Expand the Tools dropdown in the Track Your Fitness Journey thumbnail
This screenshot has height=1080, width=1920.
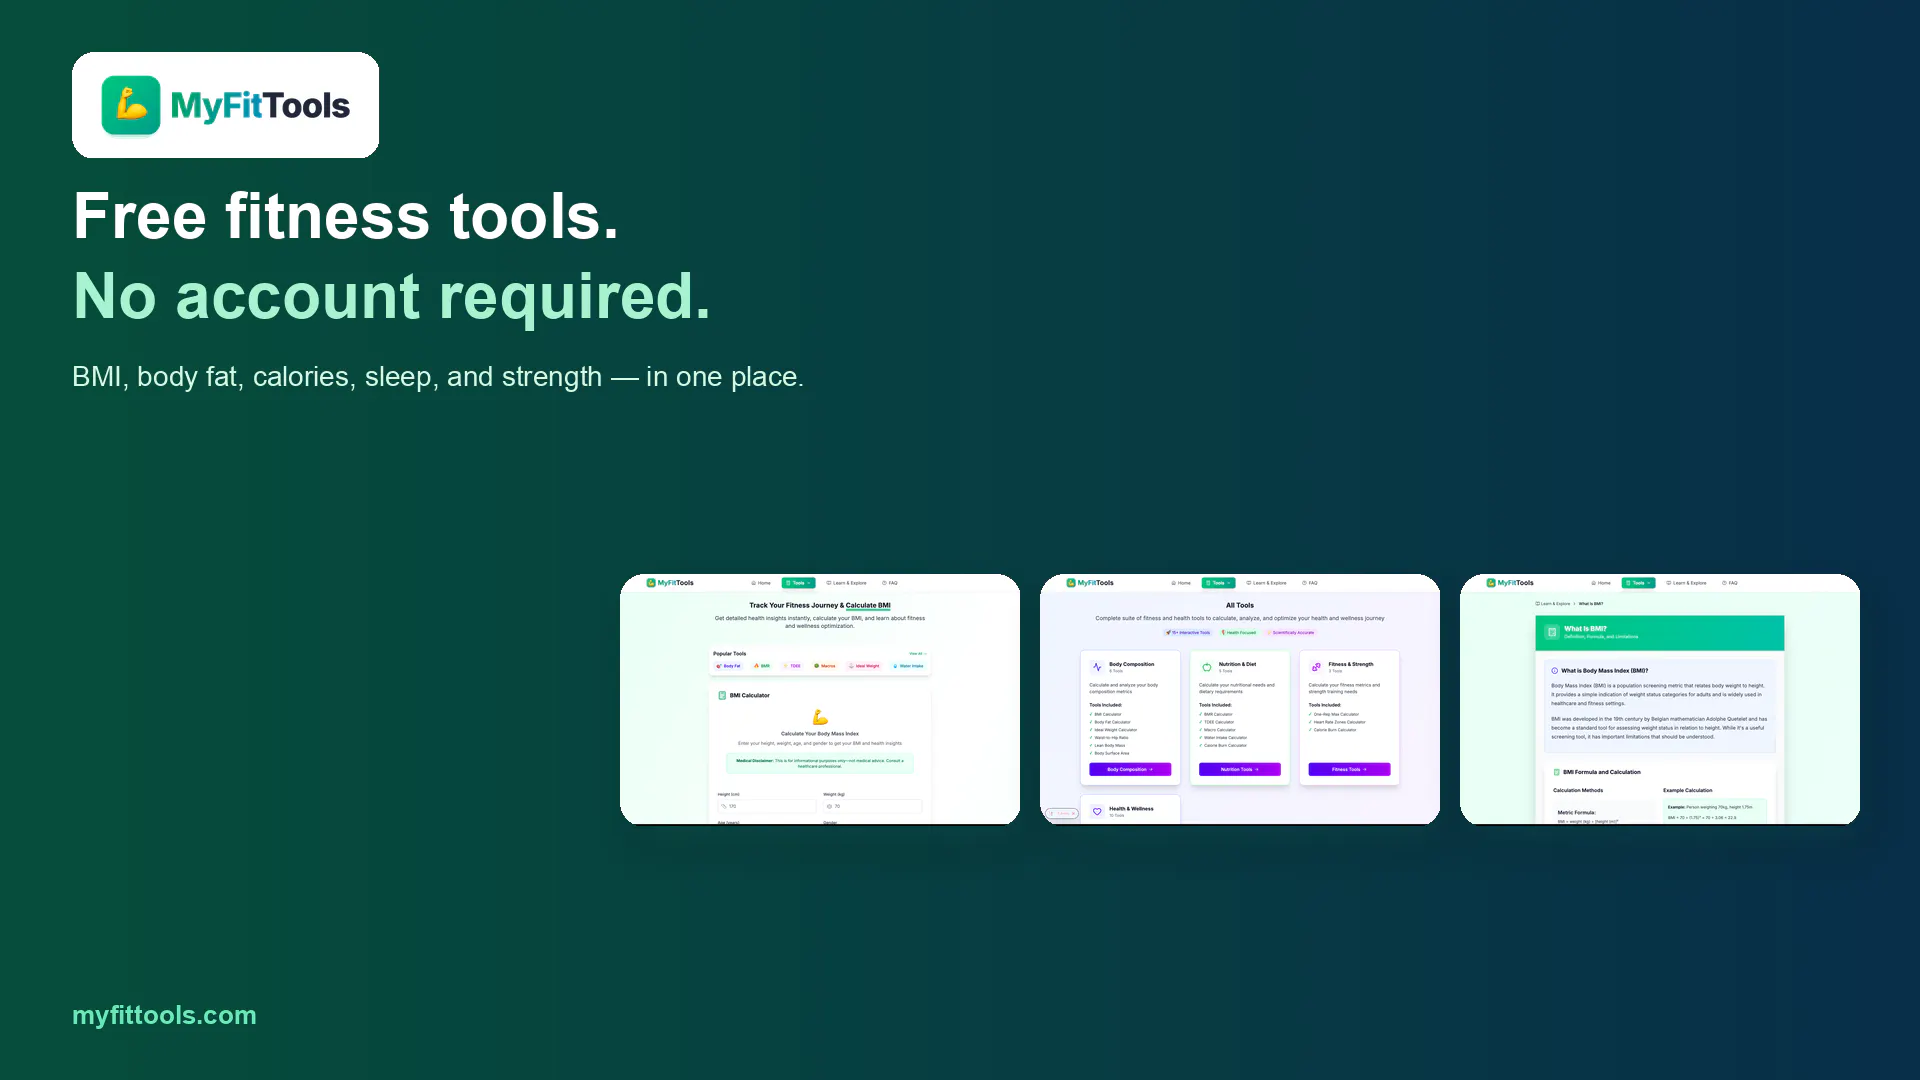798,583
